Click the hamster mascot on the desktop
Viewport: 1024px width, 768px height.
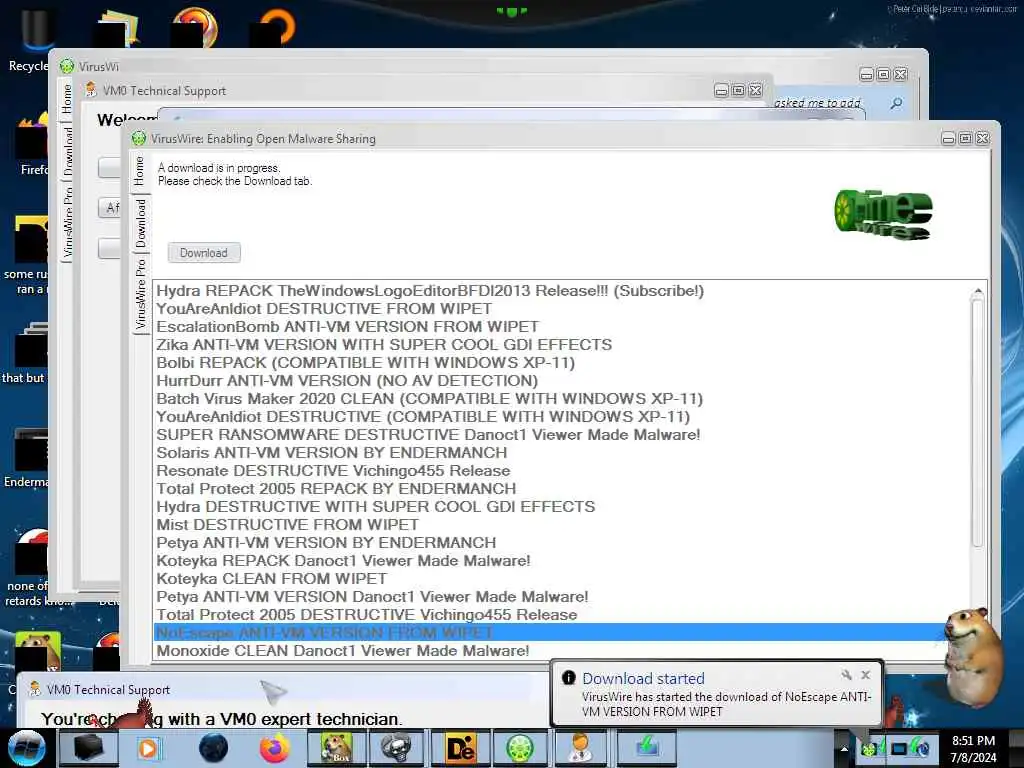click(x=972, y=656)
